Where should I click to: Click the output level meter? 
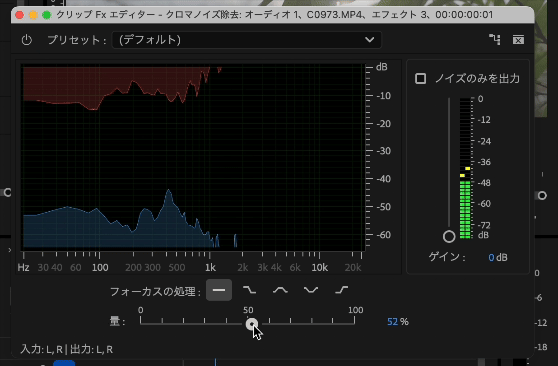(465, 168)
